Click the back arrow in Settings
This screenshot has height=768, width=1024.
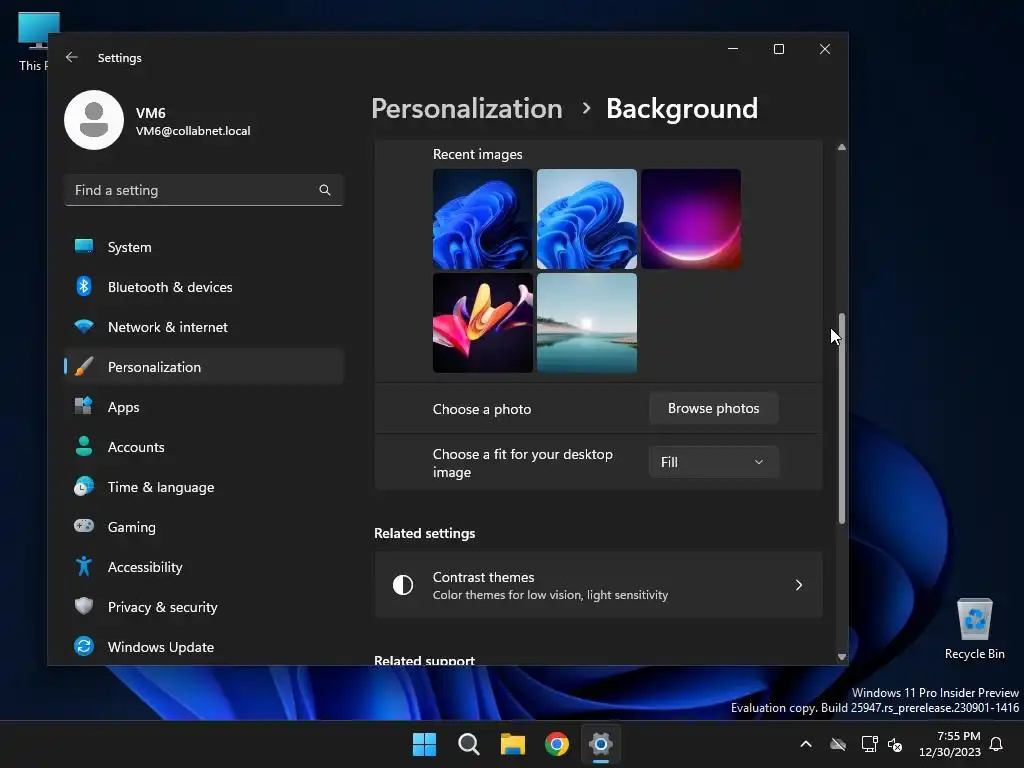72,57
